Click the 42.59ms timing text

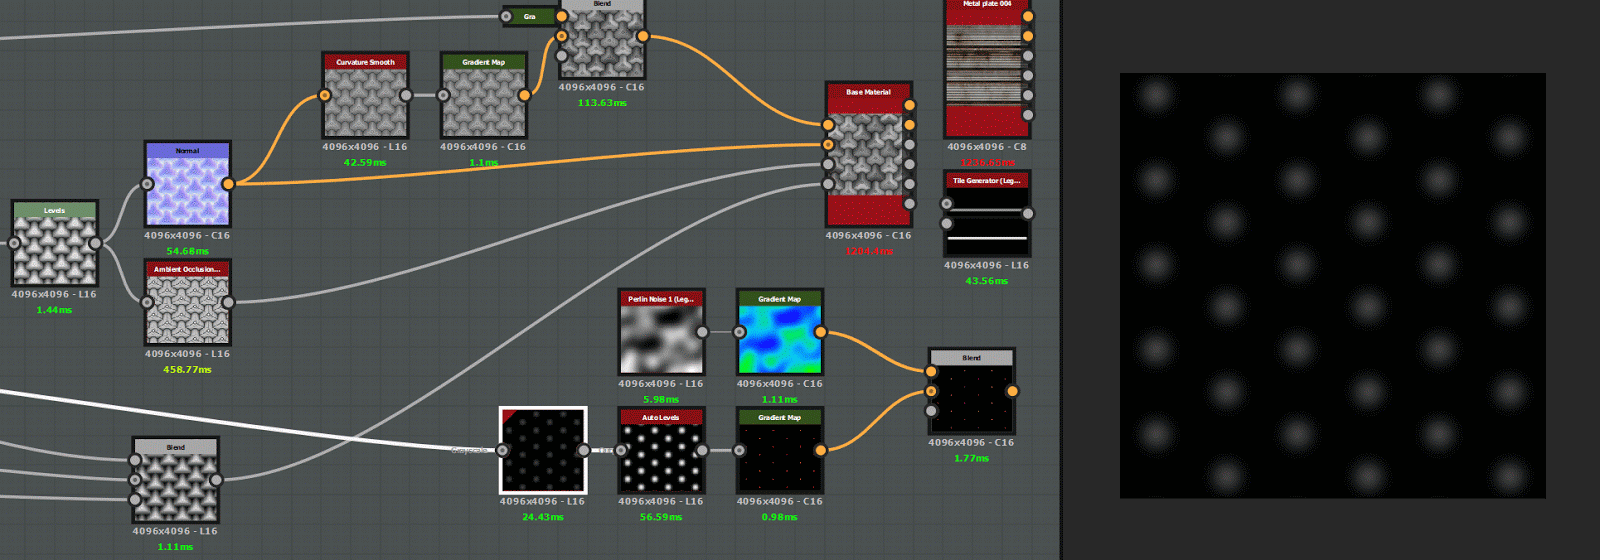tap(365, 162)
